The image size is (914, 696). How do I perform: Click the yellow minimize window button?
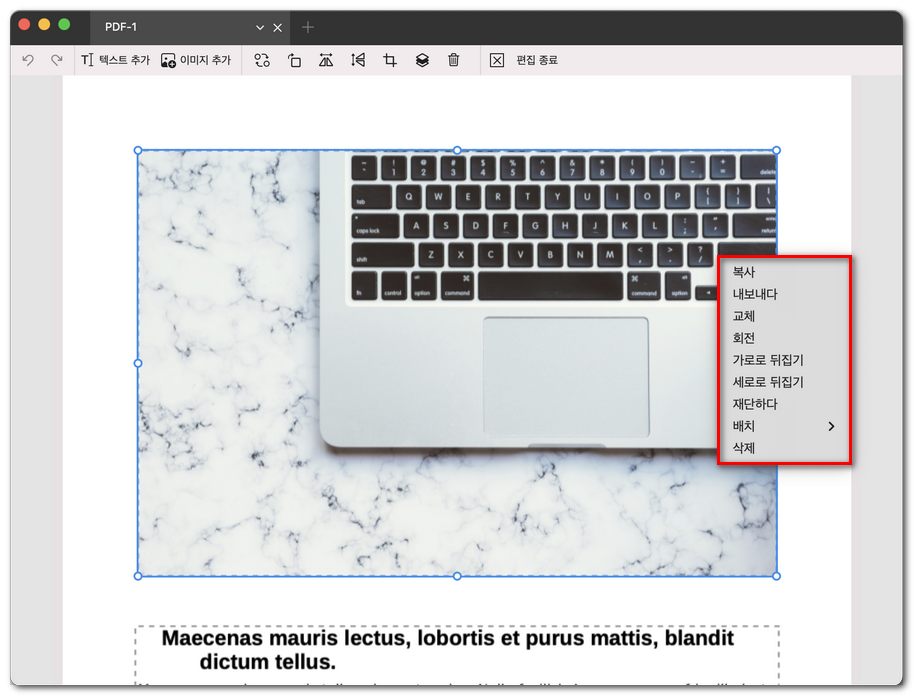point(44,24)
